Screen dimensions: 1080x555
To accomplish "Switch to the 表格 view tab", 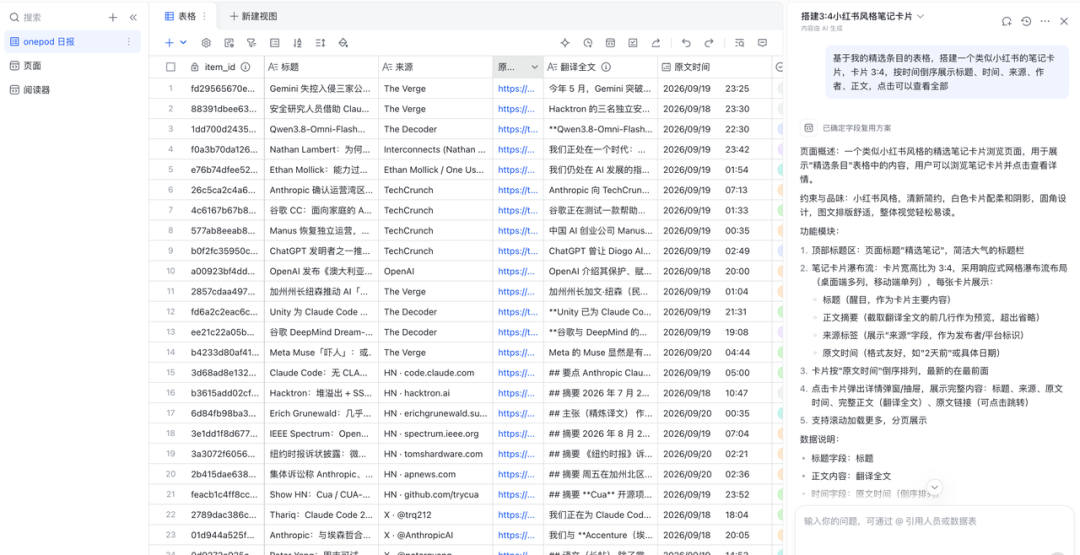I will coord(180,16).
